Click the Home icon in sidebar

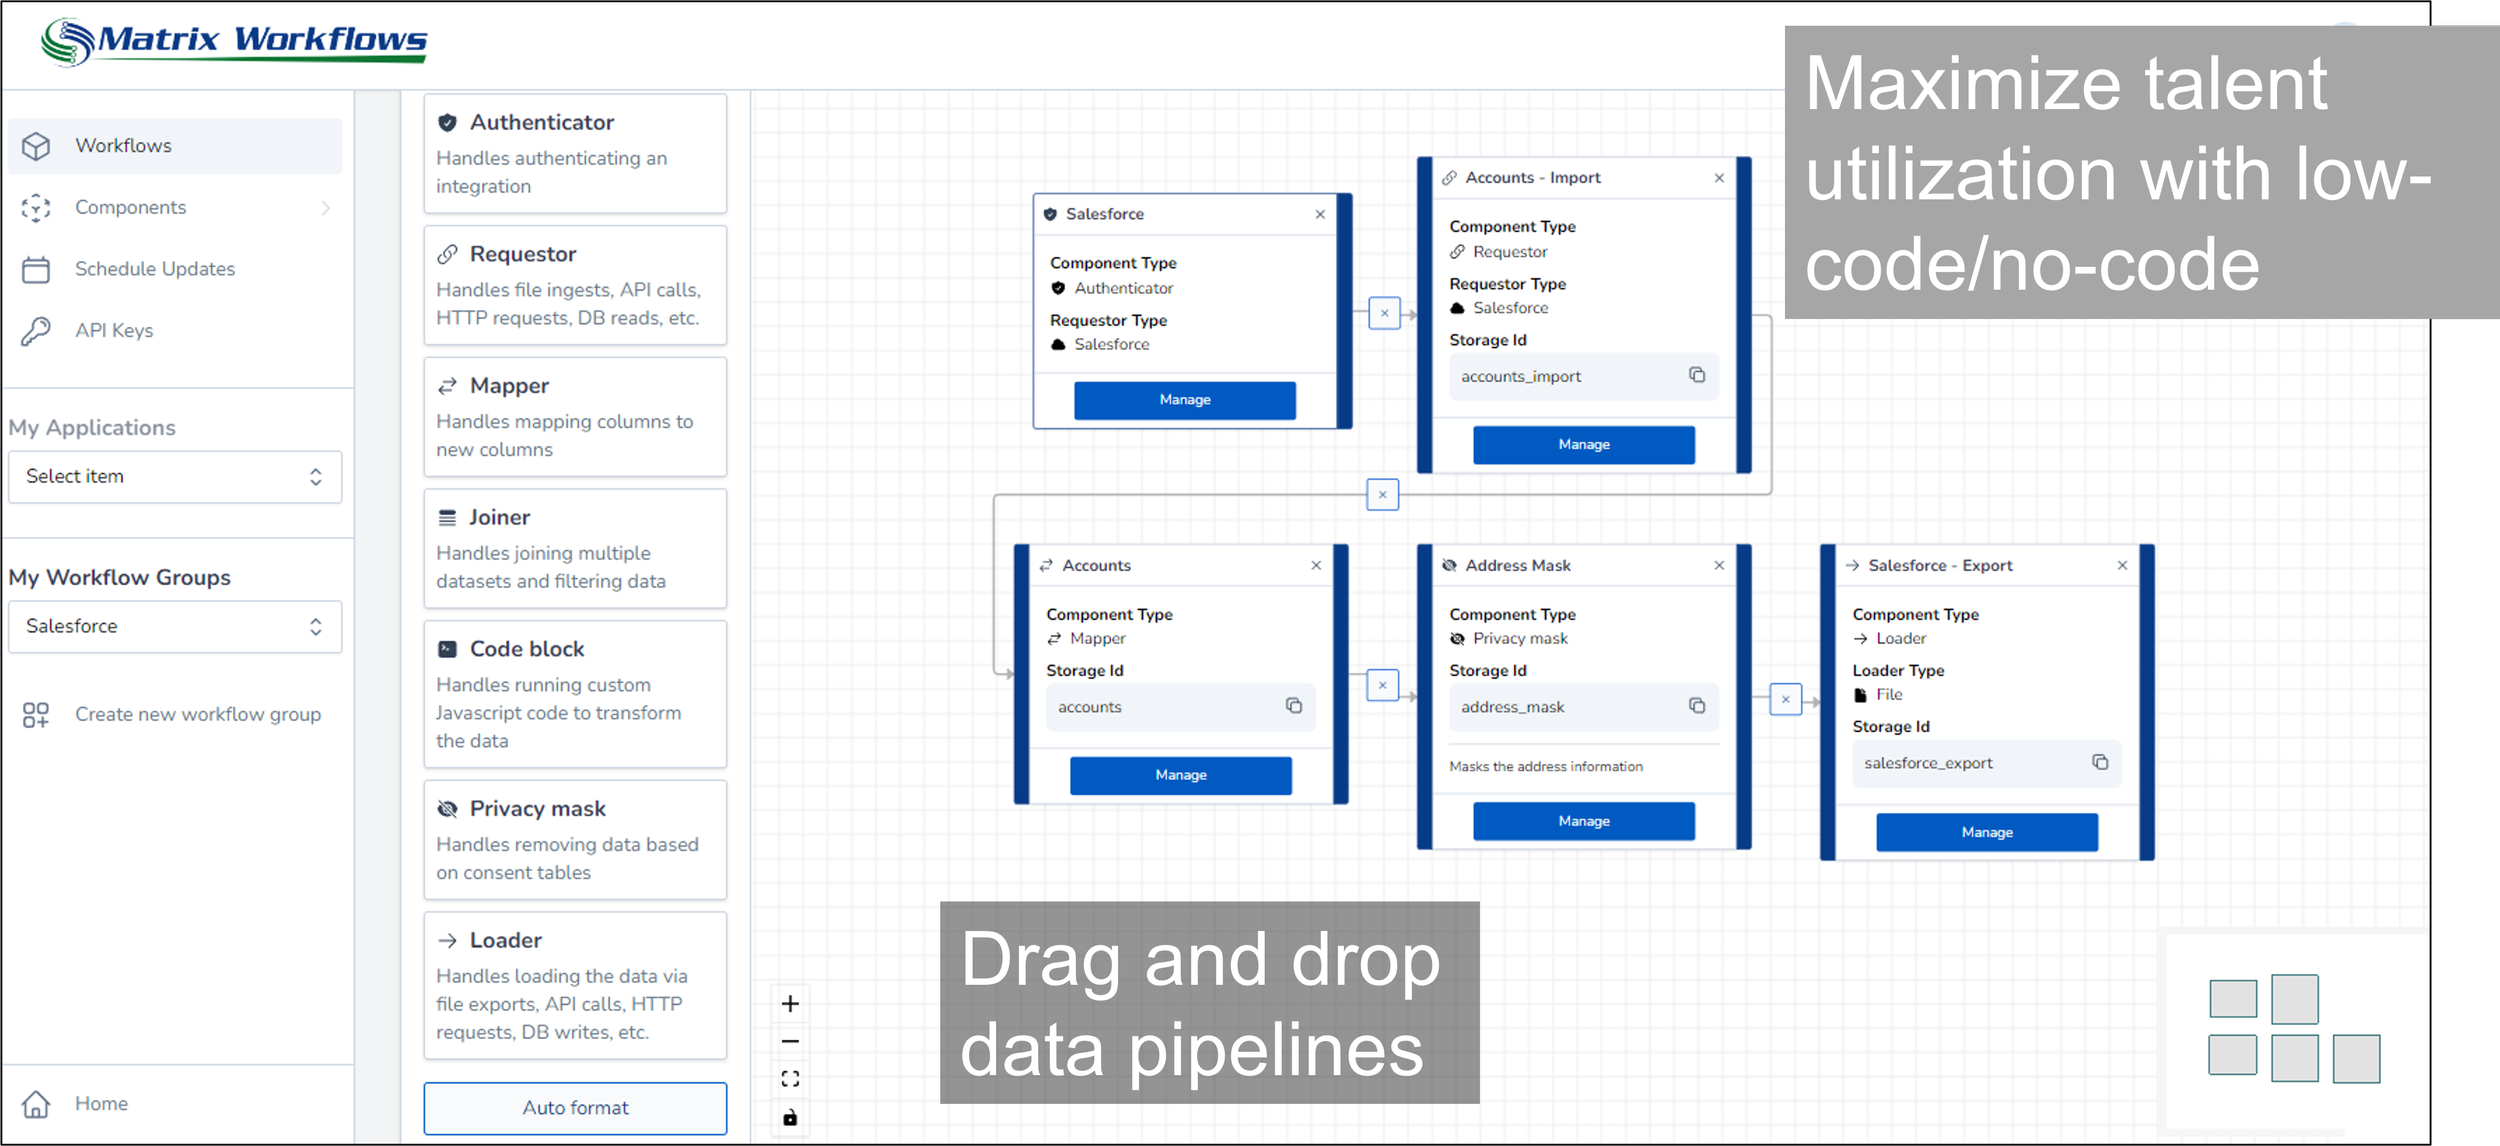coord(36,1104)
